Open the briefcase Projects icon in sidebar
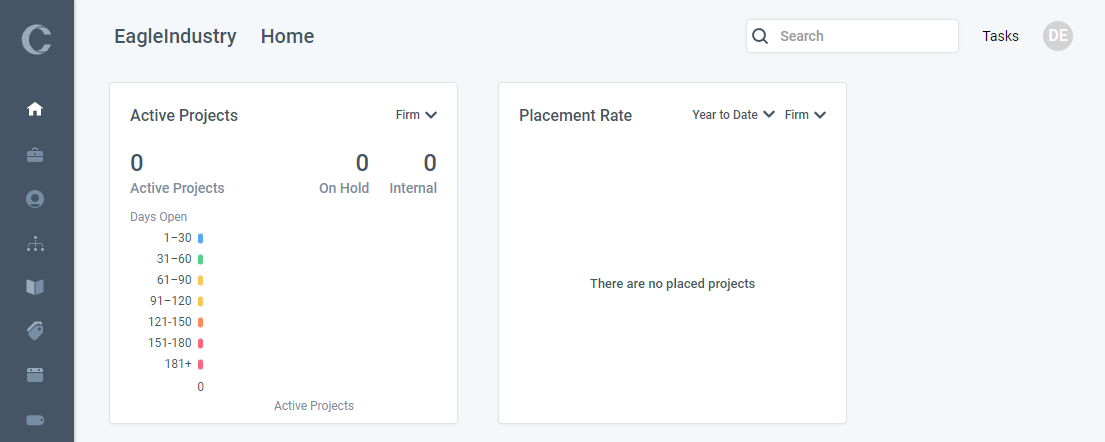The width and height of the screenshot is (1105, 442). click(x=35, y=154)
